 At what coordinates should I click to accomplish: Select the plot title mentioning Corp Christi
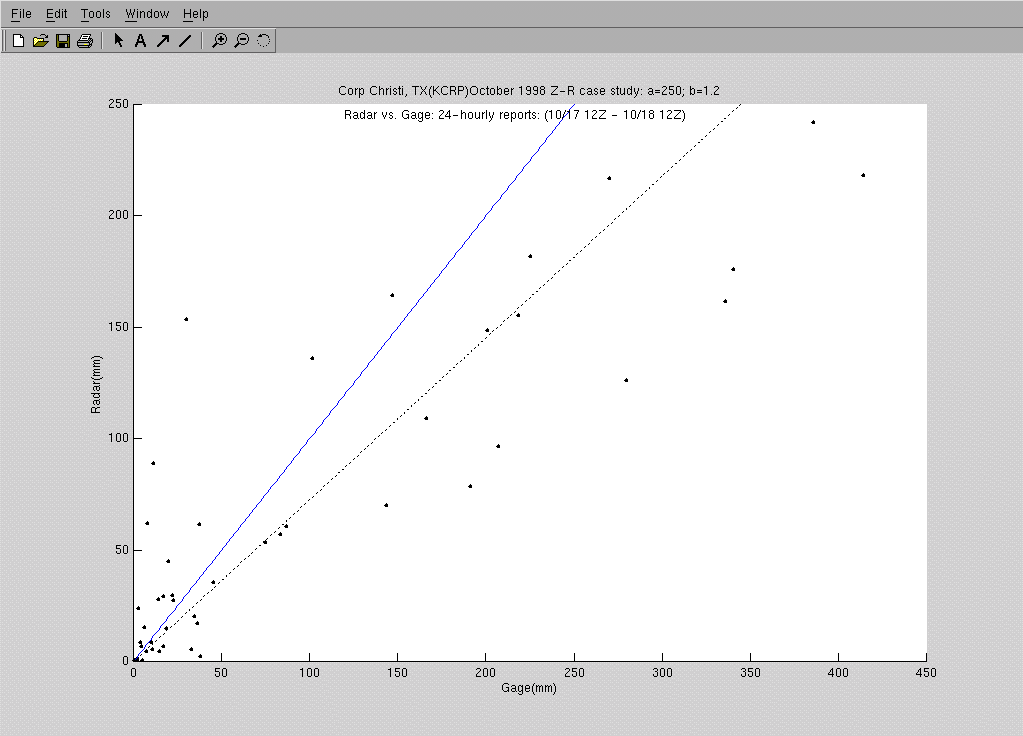528,91
